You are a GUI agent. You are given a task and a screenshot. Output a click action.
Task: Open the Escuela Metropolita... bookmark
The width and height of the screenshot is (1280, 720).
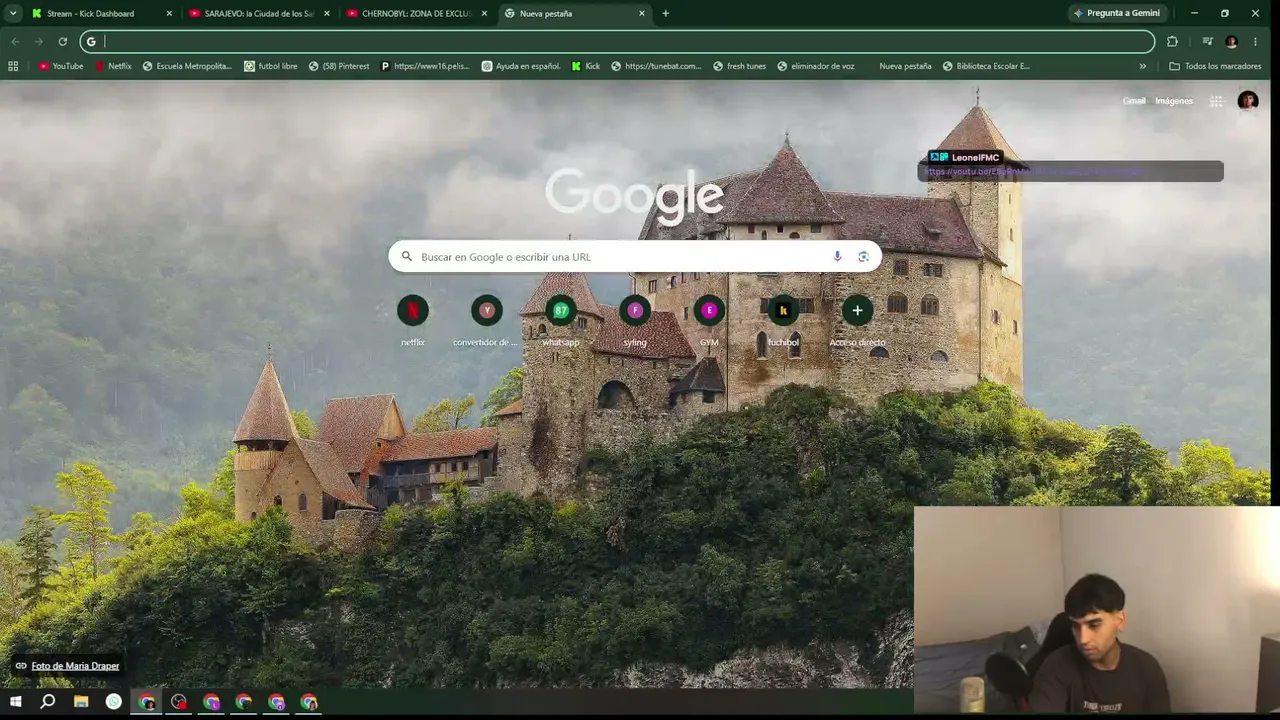(x=188, y=66)
